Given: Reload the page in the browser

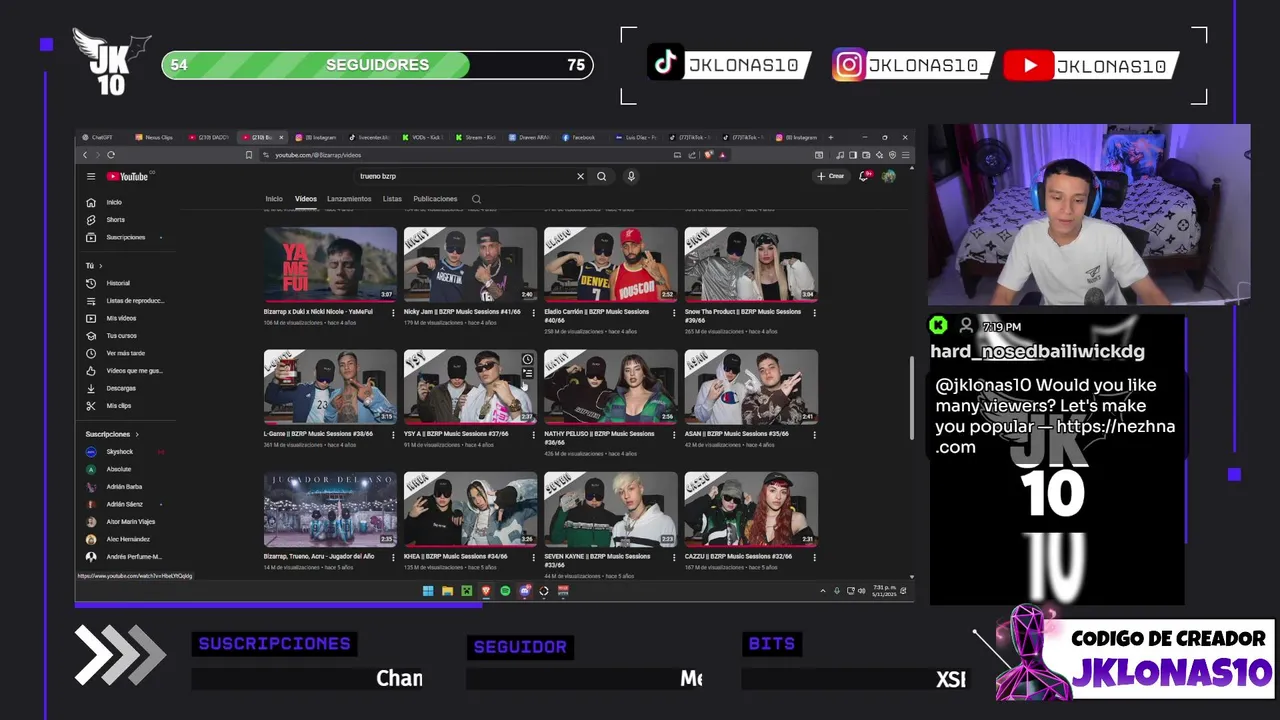Looking at the screenshot, I should click(x=111, y=155).
